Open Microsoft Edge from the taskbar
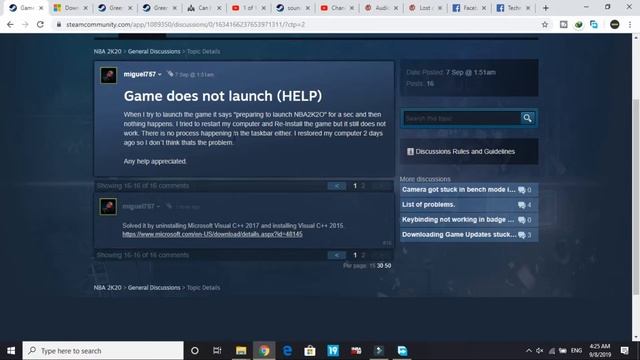The width and height of the screenshot is (640, 360). click(287, 351)
